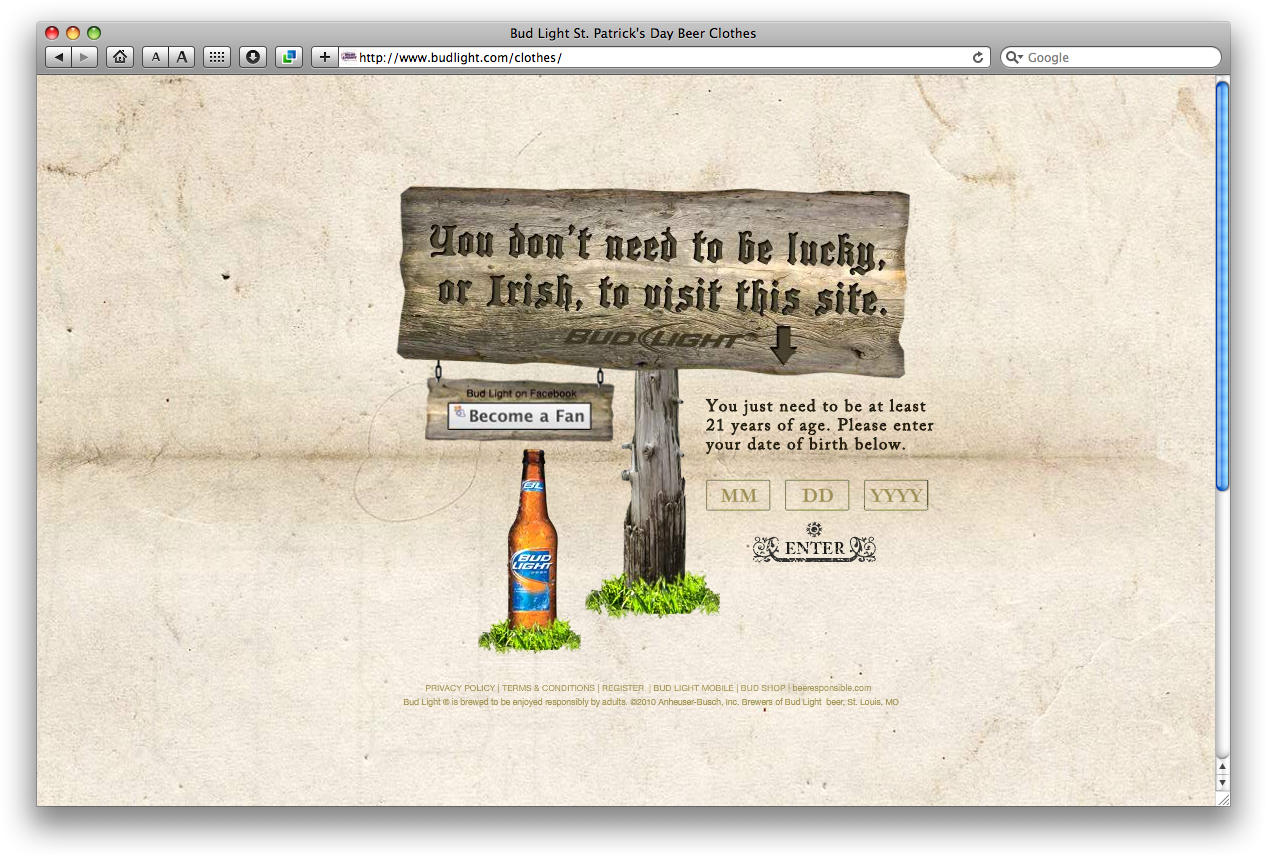1266x857 pixels.
Task: Click the overlapping squares toolbar icon
Action: (x=289, y=57)
